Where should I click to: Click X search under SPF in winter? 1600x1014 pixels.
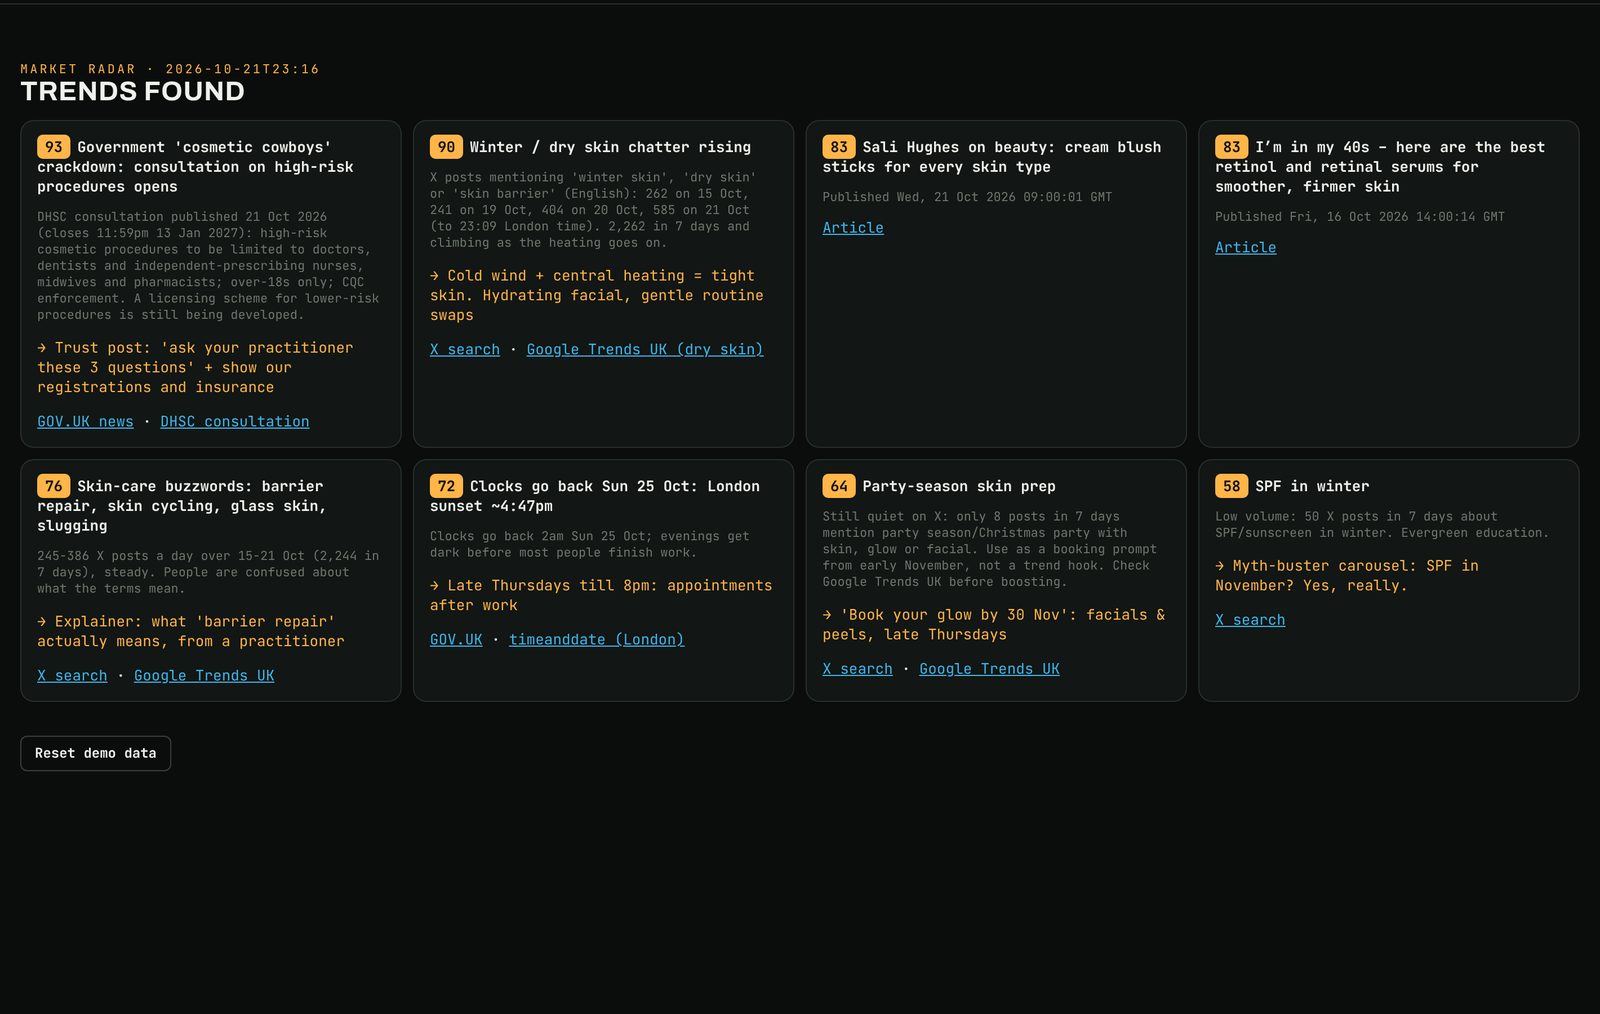pyautogui.click(x=1250, y=620)
